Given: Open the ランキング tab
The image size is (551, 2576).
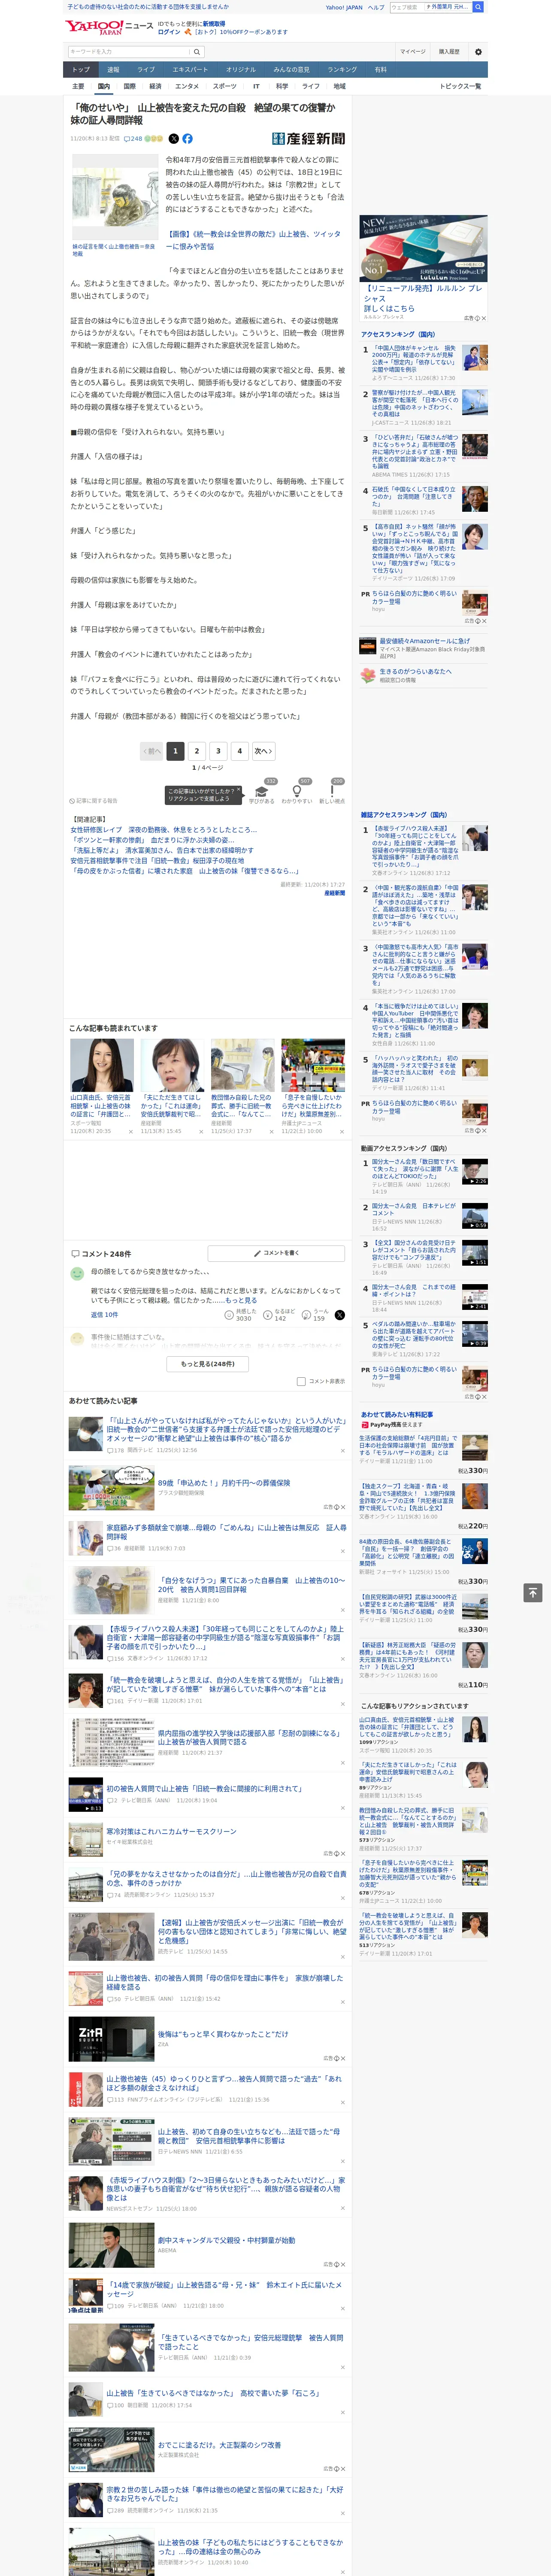Looking at the screenshot, I should tap(342, 70).
